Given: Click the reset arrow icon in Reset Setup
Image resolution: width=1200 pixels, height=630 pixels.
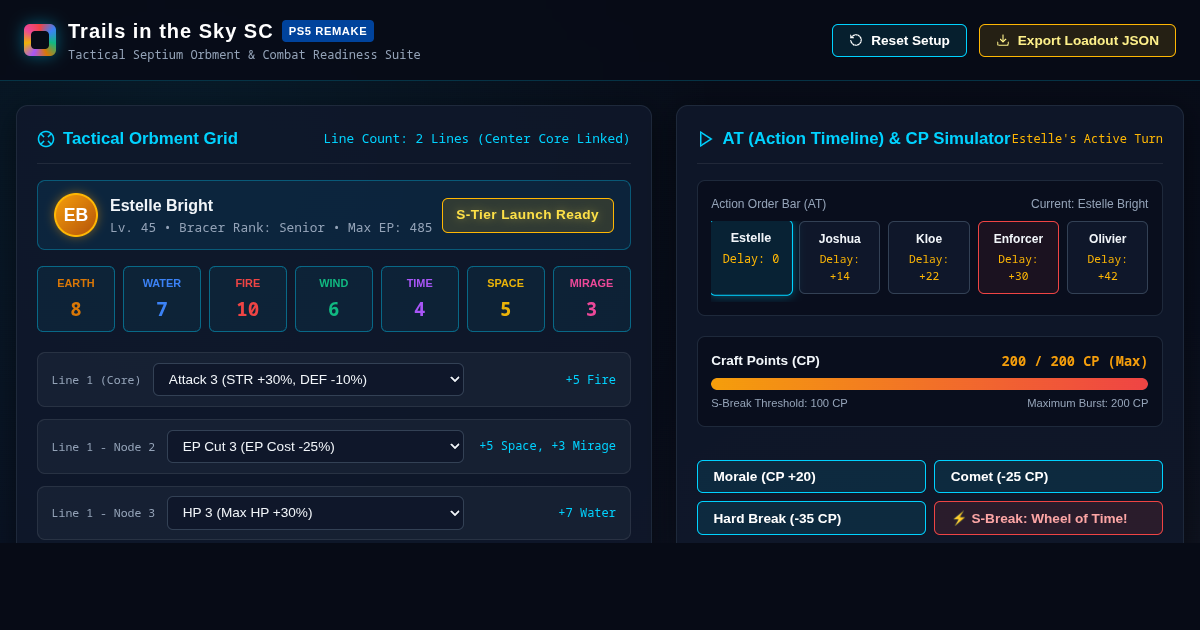Looking at the screenshot, I should (856, 40).
